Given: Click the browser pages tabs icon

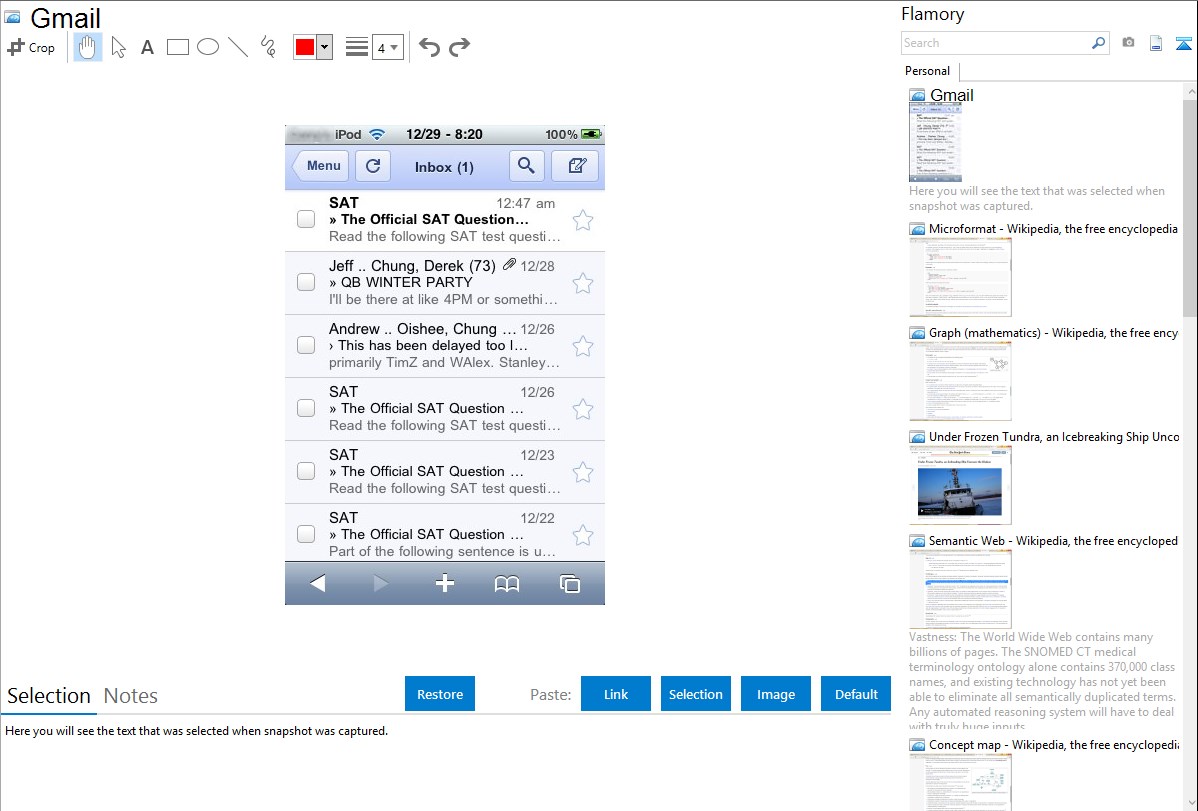Looking at the screenshot, I should point(570,584).
